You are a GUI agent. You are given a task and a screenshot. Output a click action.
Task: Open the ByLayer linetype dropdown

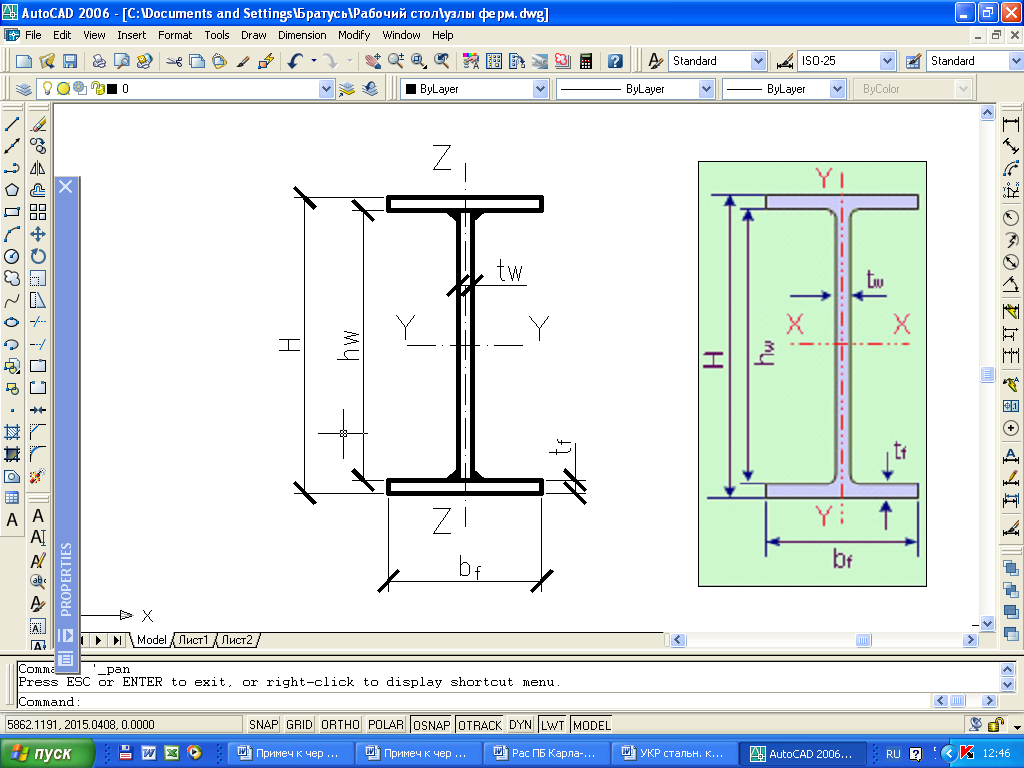(x=706, y=89)
